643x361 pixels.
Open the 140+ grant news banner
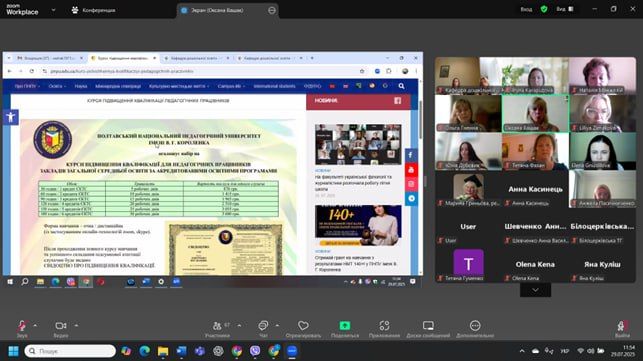point(358,225)
